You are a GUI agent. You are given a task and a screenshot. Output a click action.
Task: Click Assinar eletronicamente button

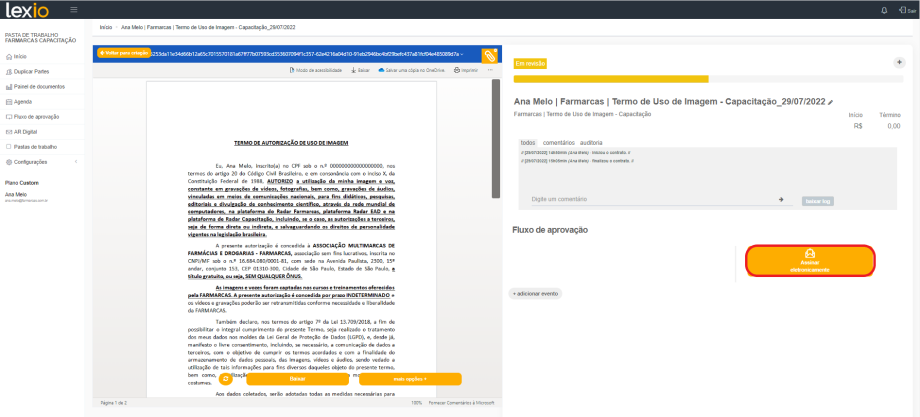pos(810,260)
